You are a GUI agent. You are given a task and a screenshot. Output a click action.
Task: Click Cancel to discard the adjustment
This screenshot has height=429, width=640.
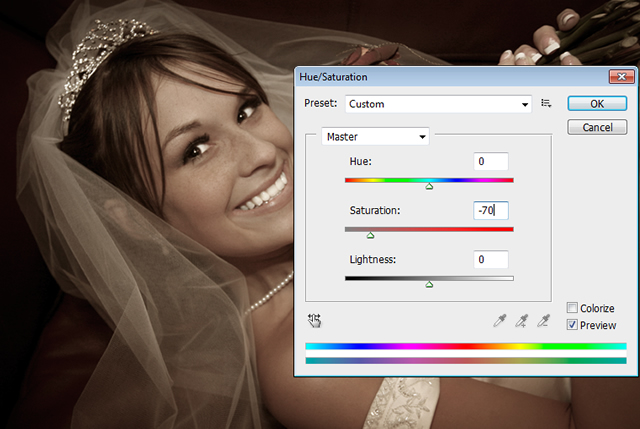(597, 127)
